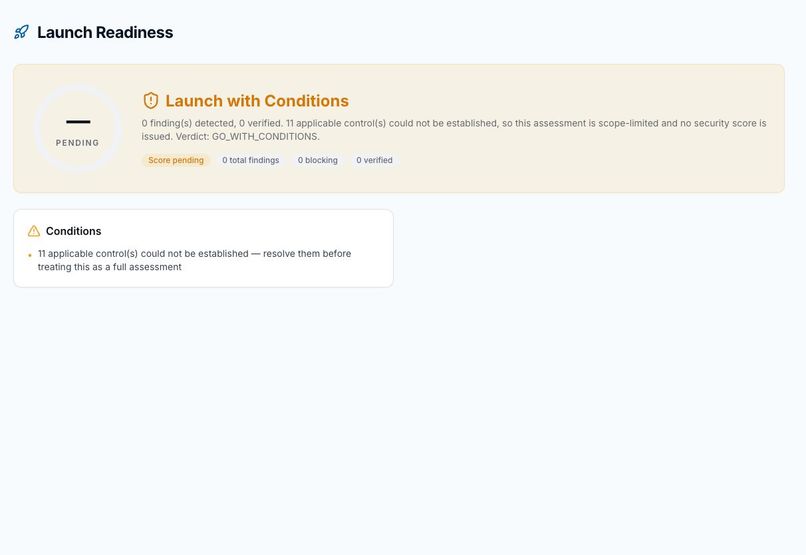Select the 0 verified badge

coord(374,160)
